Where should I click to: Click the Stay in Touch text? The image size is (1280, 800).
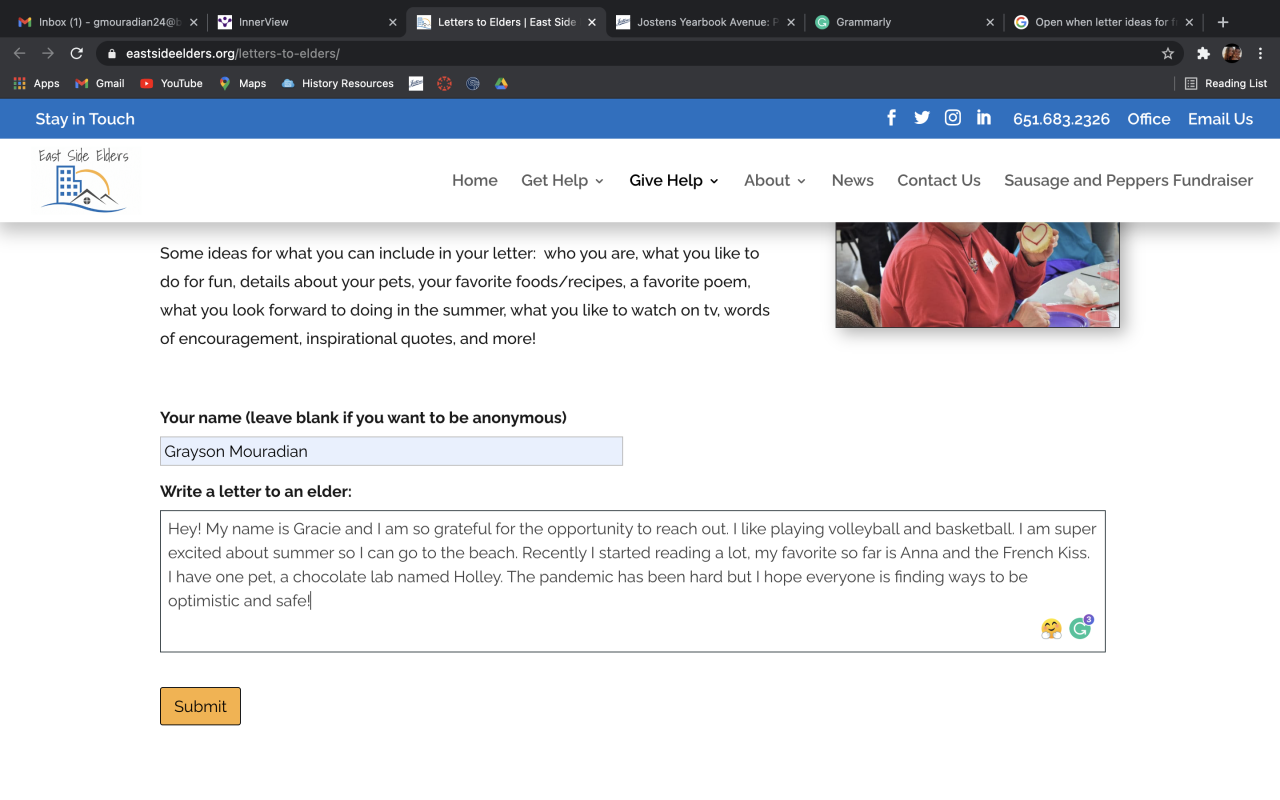click(x=85, y=119)
